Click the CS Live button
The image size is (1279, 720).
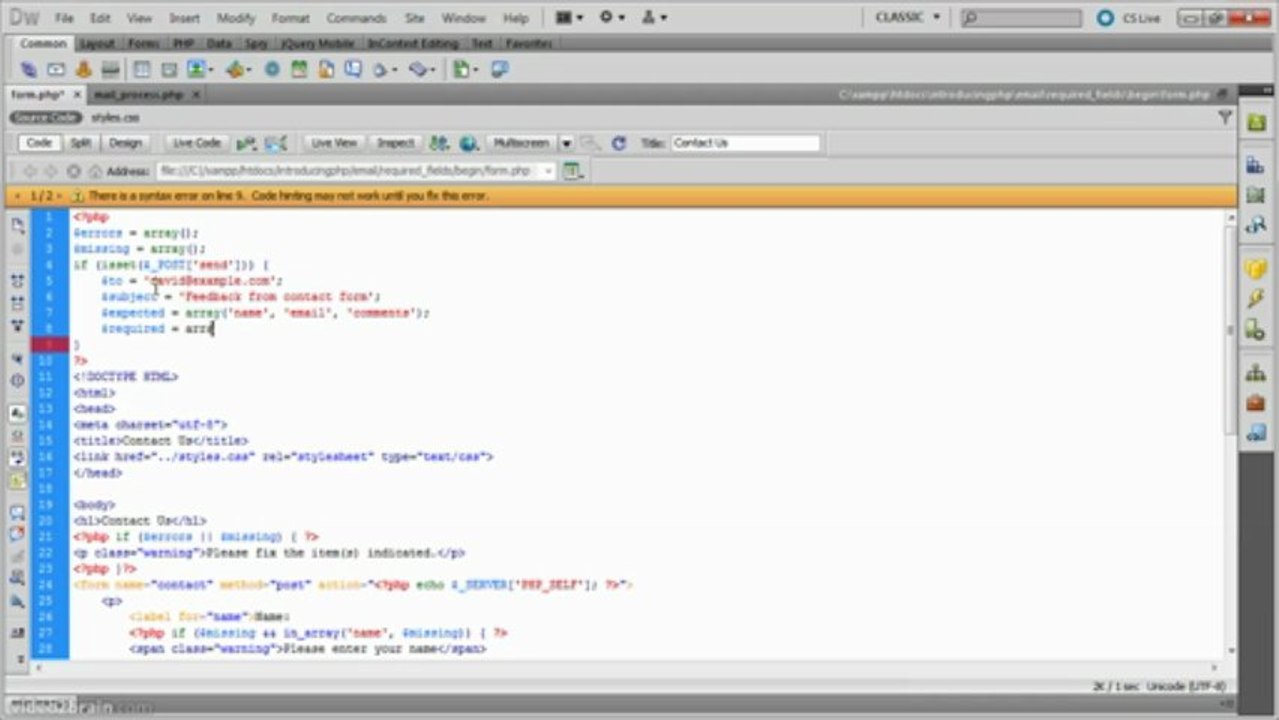[1127, 18]
